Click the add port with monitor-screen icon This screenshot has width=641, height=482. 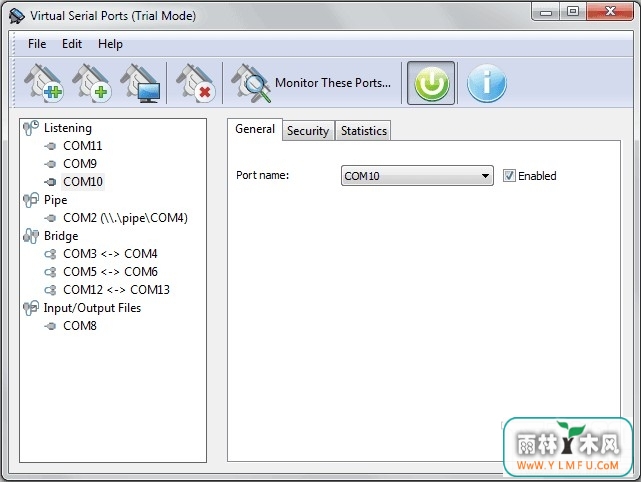pos(140,83)
